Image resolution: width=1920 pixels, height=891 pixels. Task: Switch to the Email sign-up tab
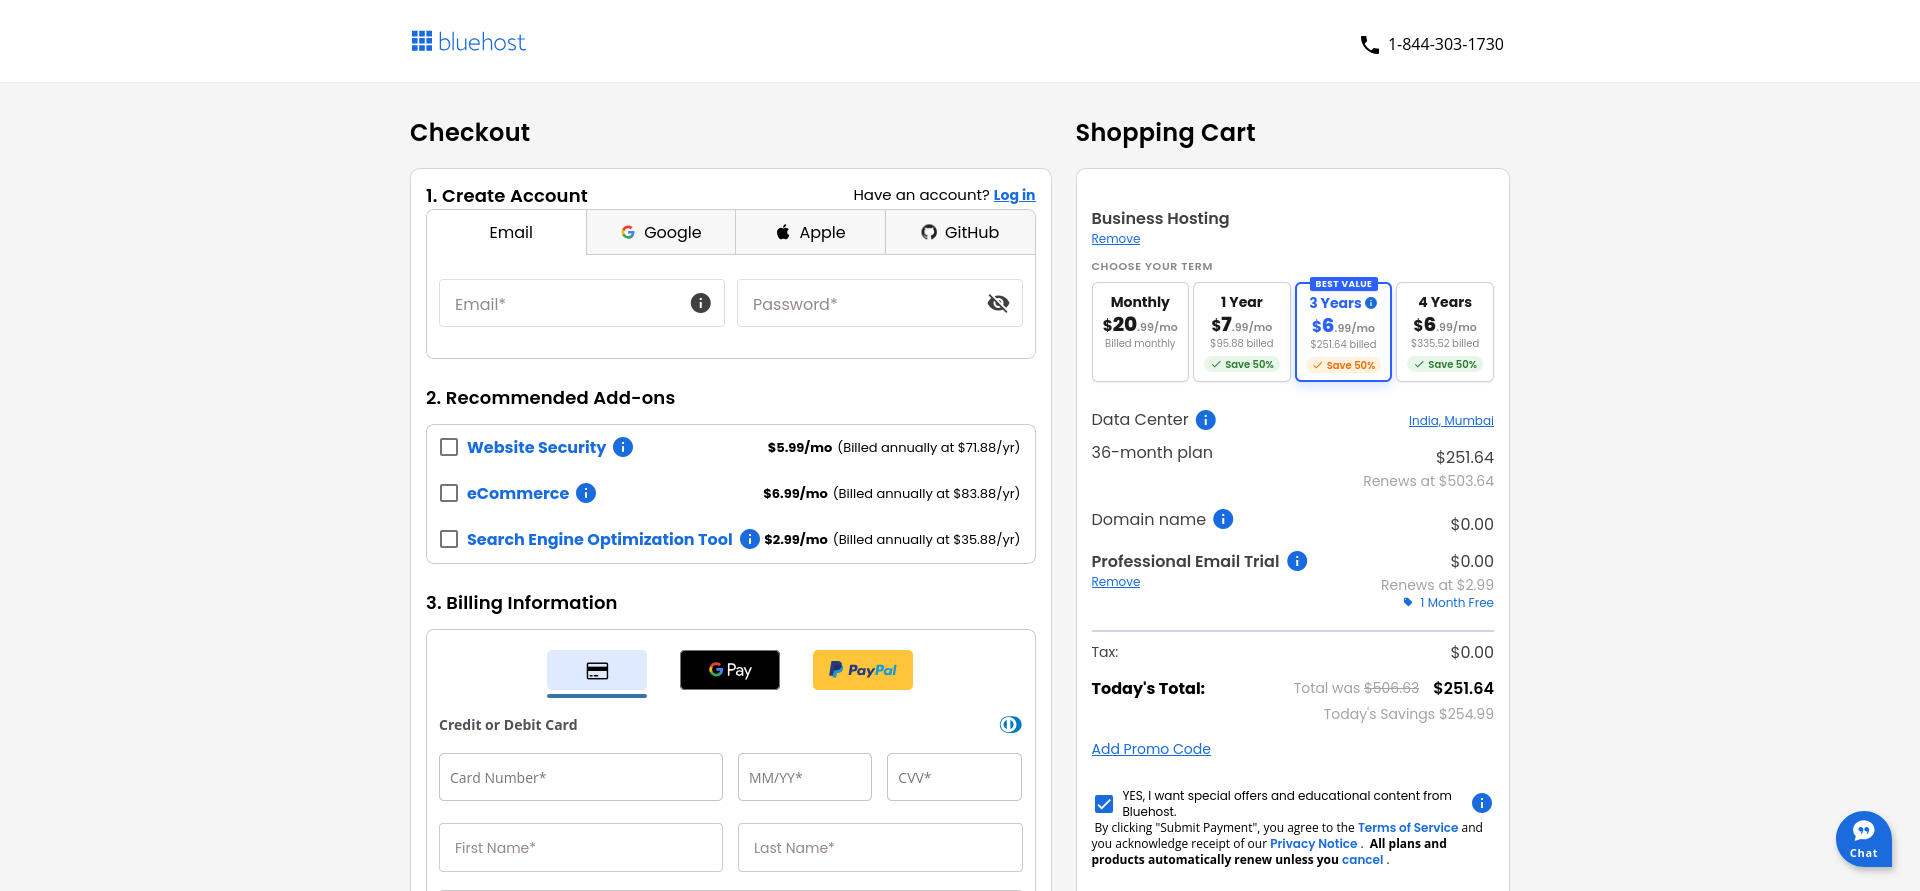(x=507, y=232)
